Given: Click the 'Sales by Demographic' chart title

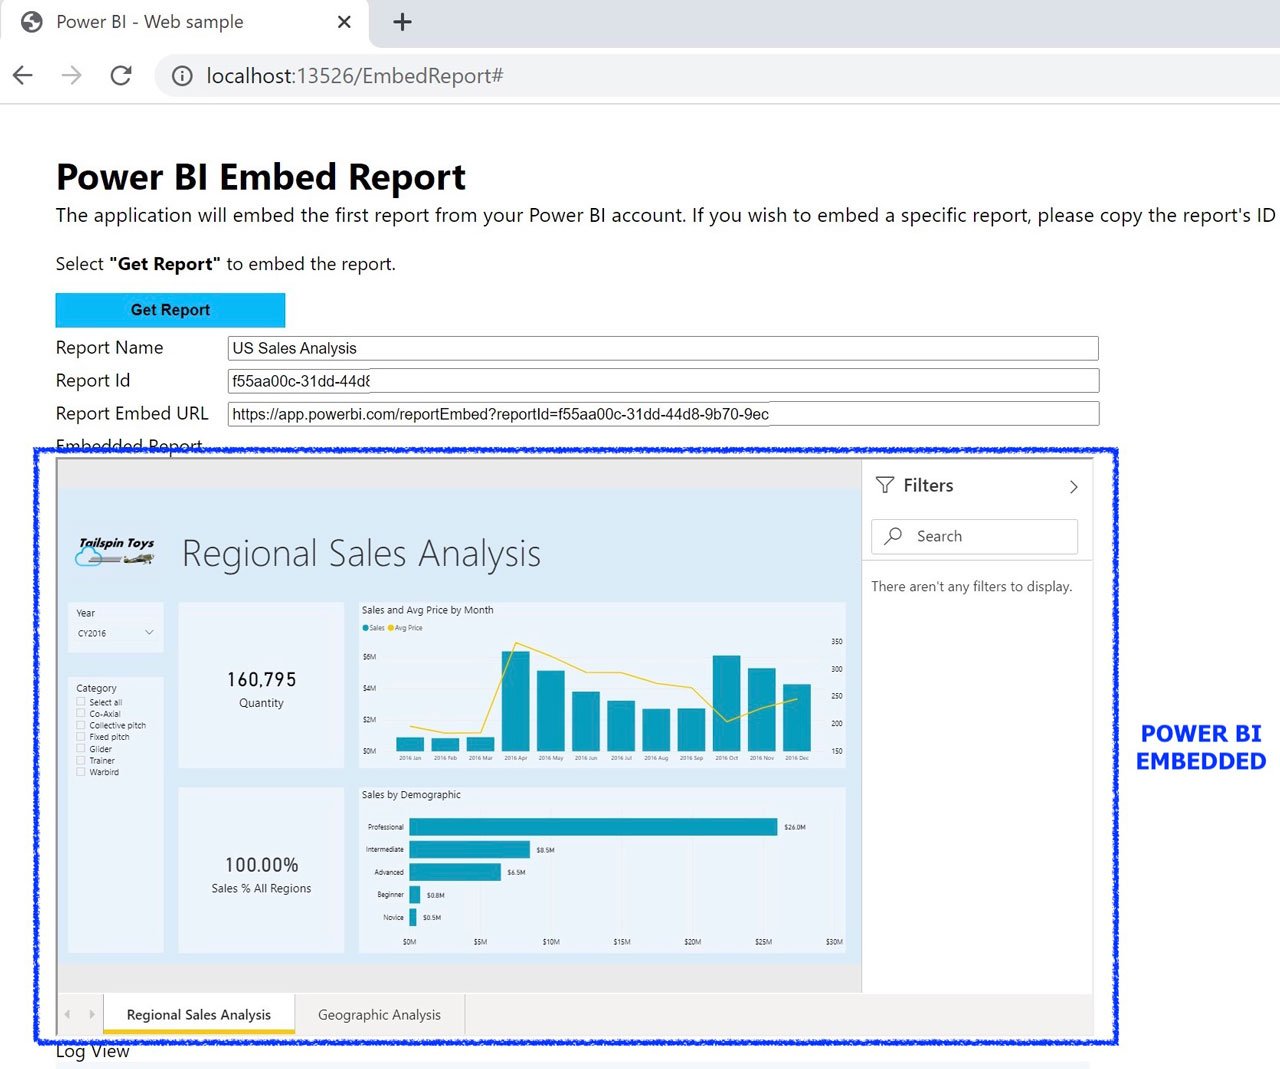Looking at the screenshot, I should (411, 795).
